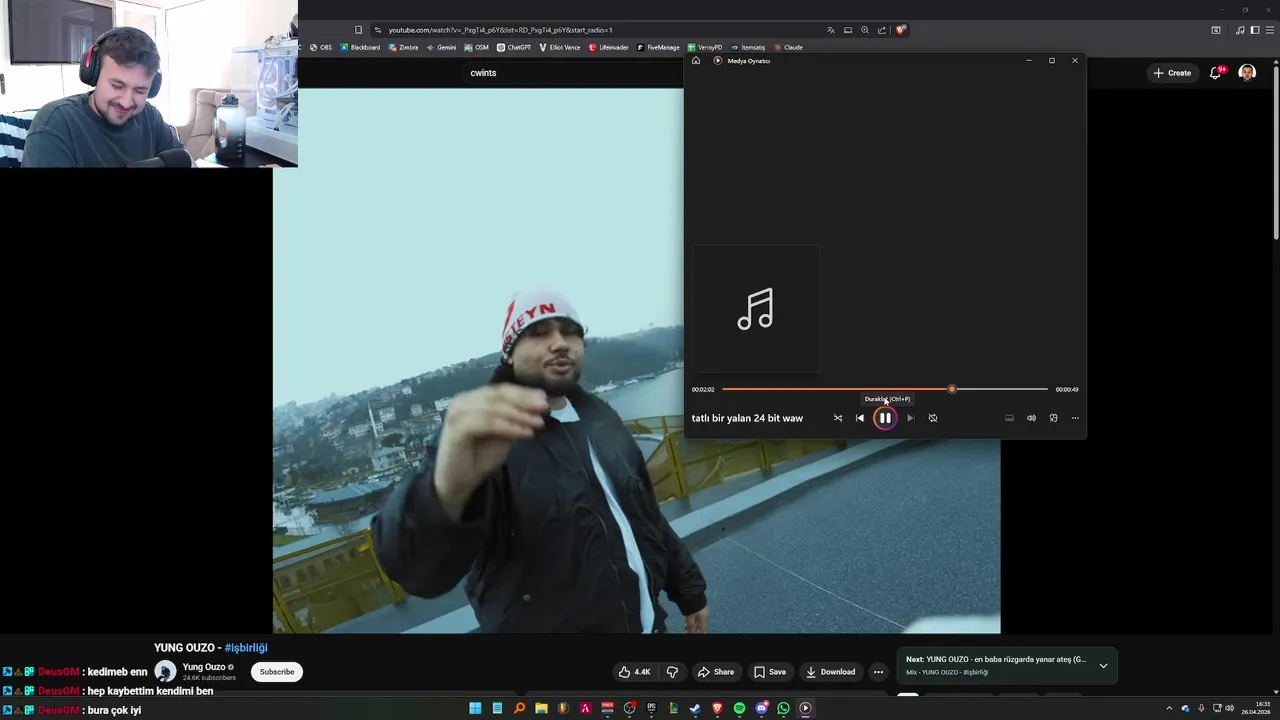Open the Lifeinvader bookmark

608,47
